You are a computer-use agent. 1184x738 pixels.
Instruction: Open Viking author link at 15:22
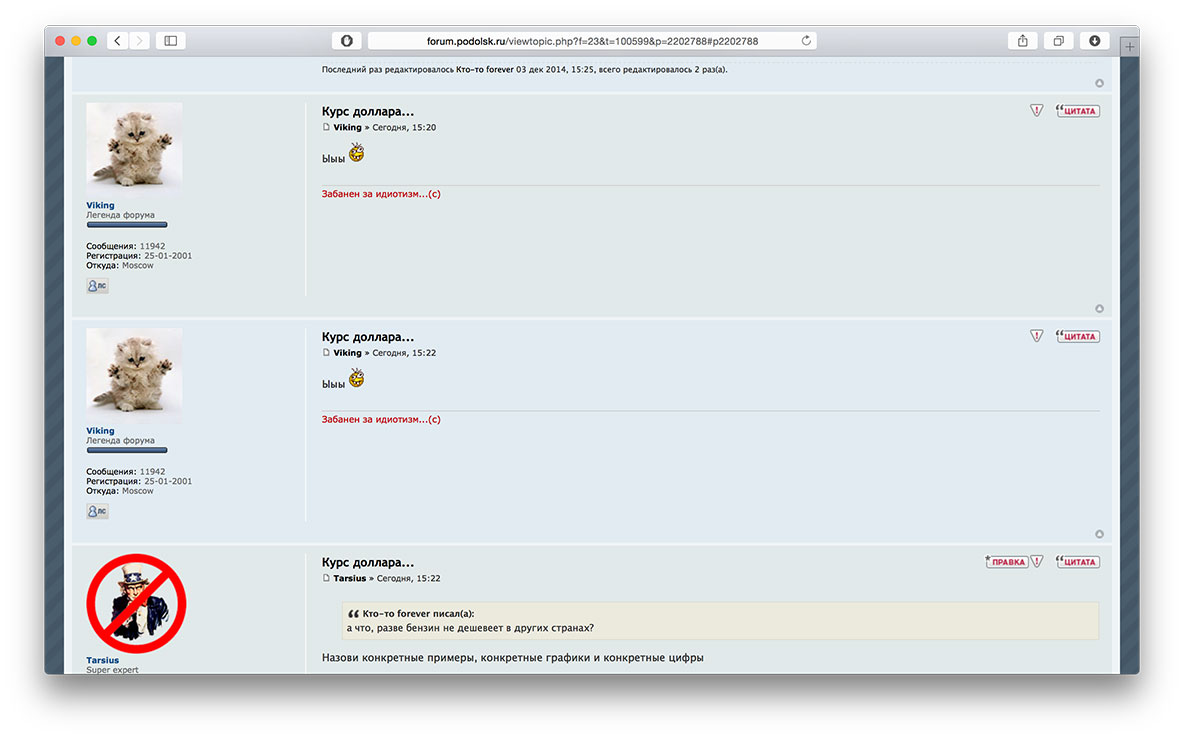[x=347, y=353]
